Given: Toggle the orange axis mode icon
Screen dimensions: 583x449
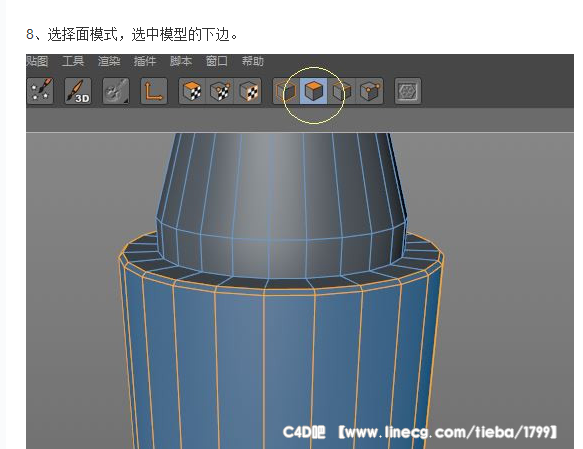Looking at the screenshot, I should click(x=154, y=91).
